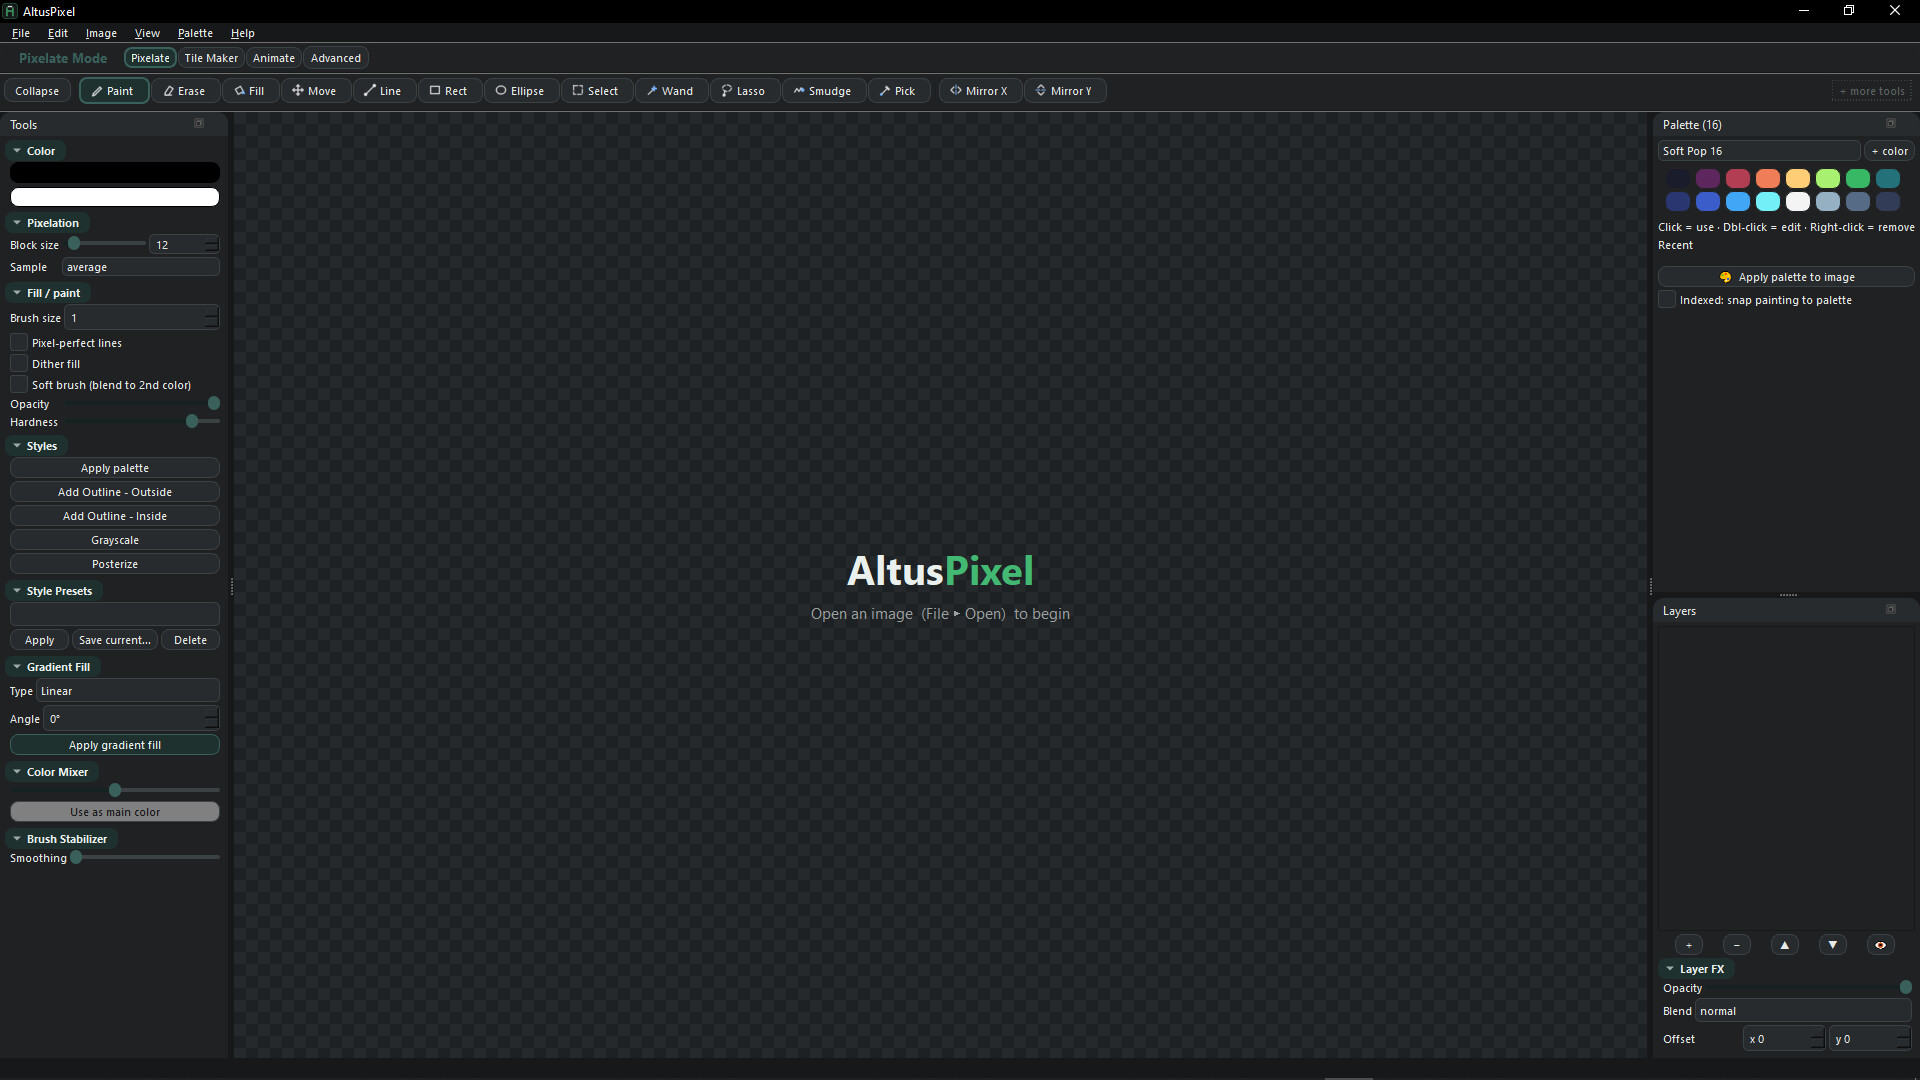
Task: Collapse the Styles section
Action: click(x=37, y=446)
